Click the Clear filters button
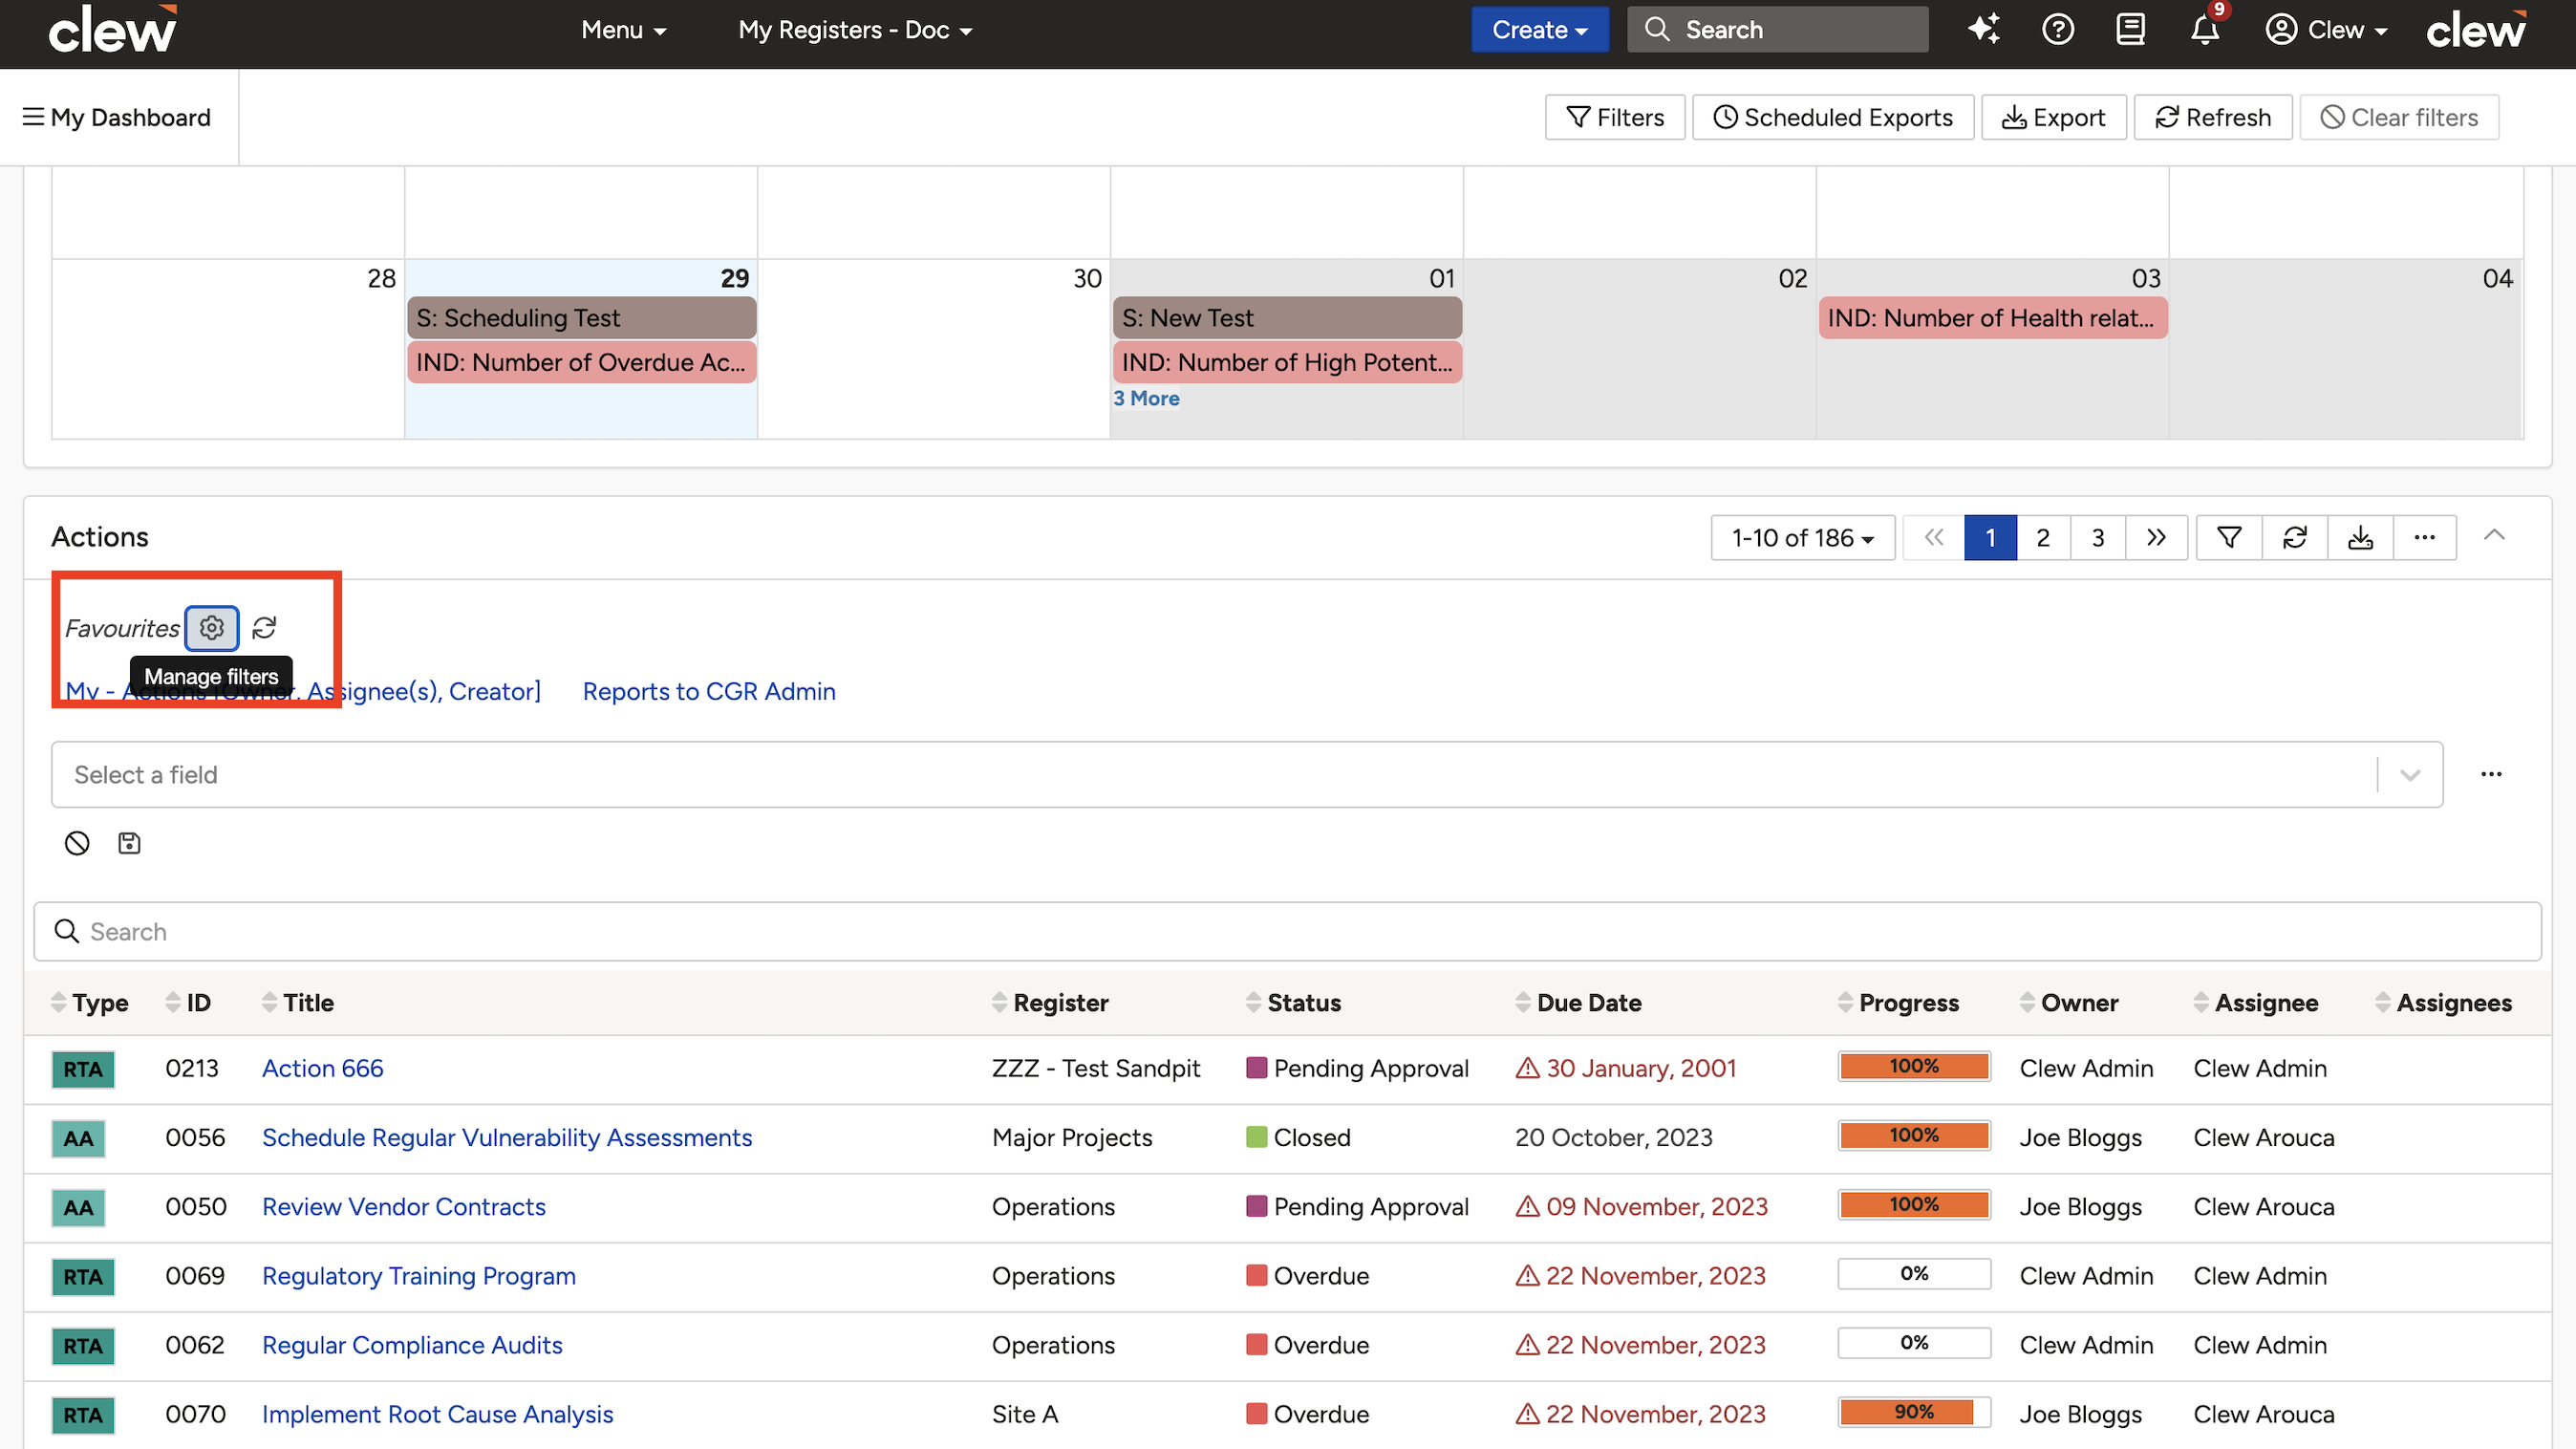 2399,118
